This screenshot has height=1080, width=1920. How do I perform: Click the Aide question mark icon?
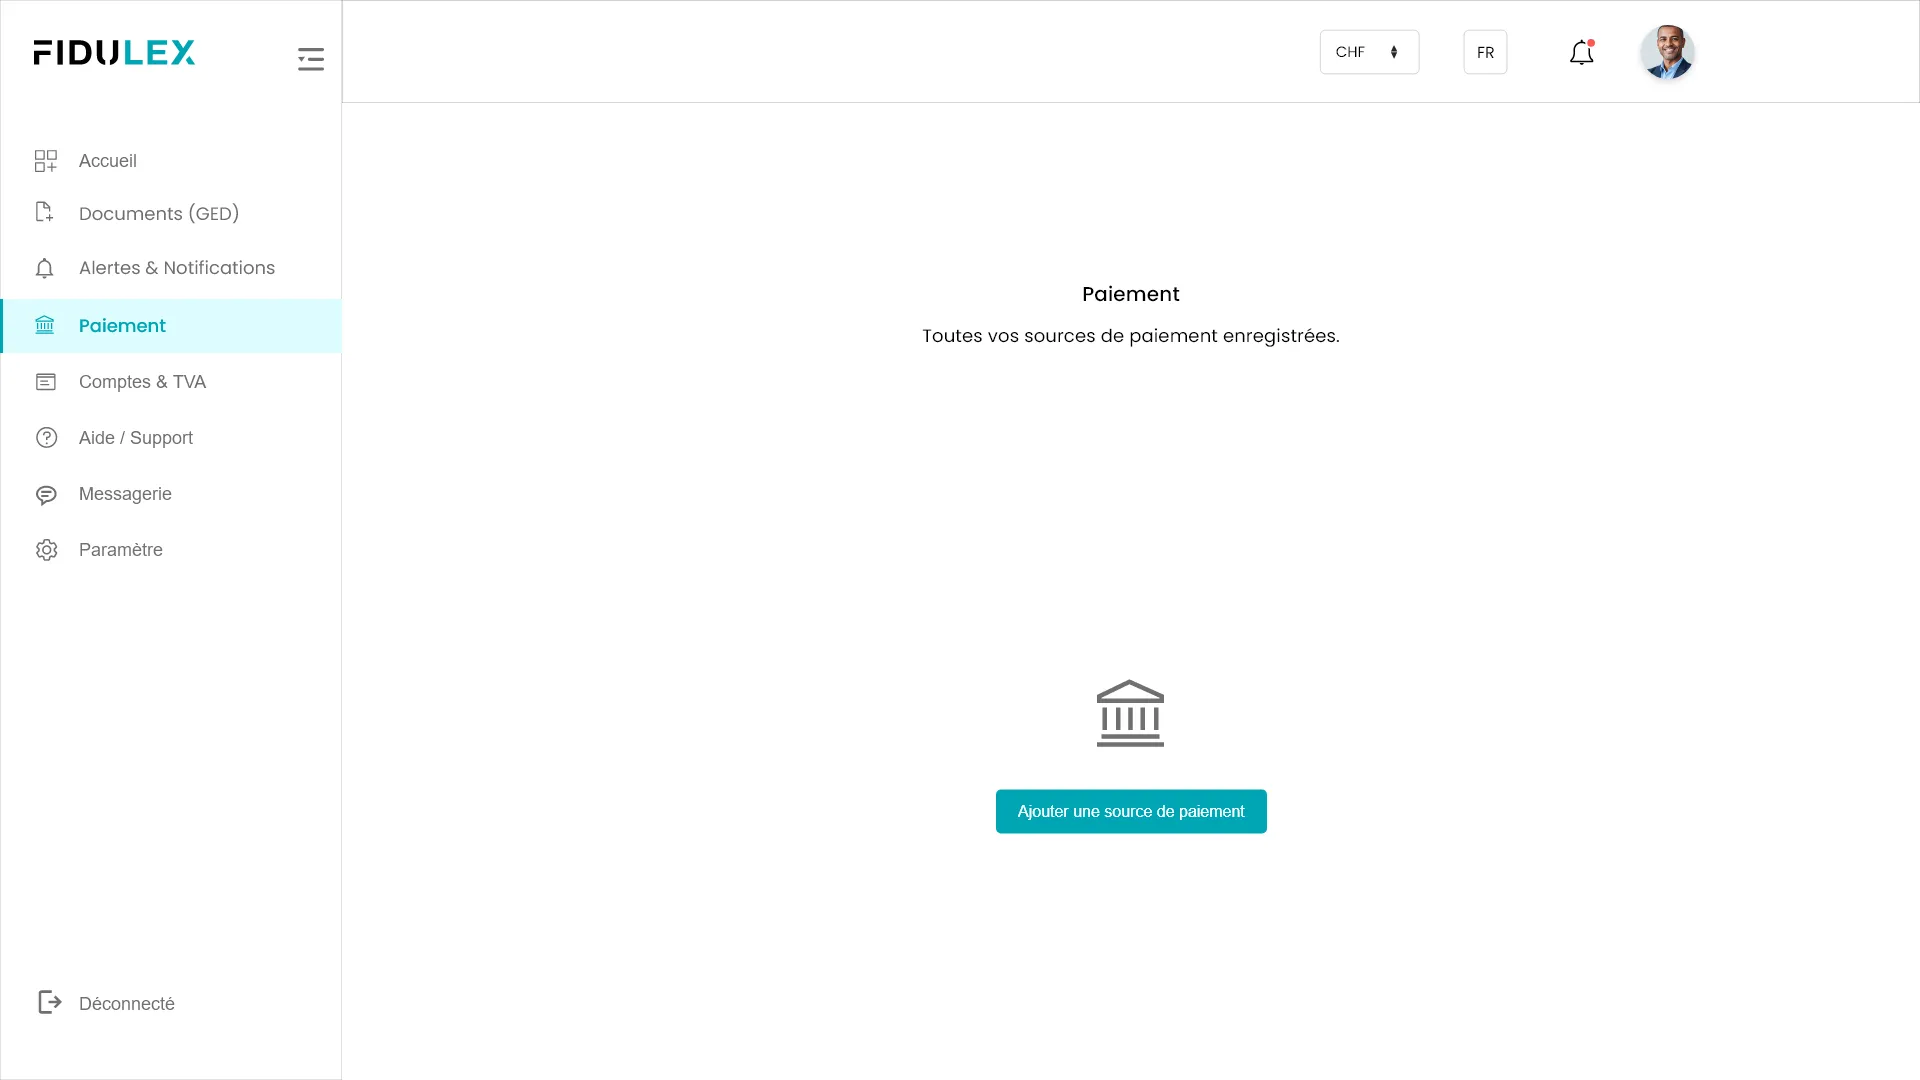click(46, 438)
